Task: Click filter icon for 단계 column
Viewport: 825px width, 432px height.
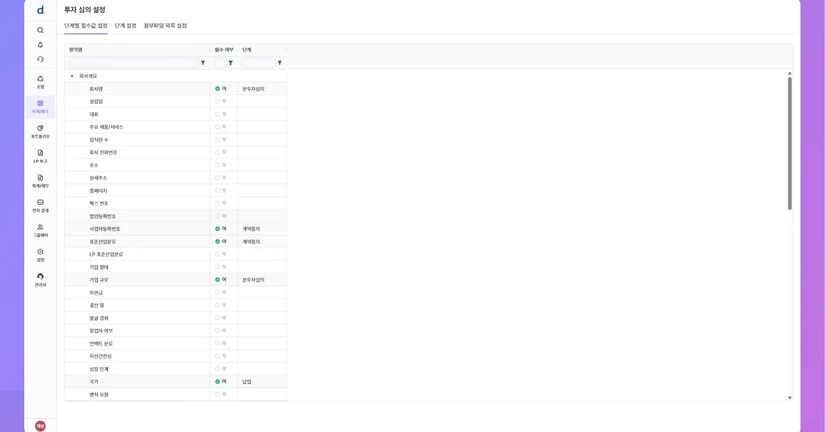Action: pos(279,63)
